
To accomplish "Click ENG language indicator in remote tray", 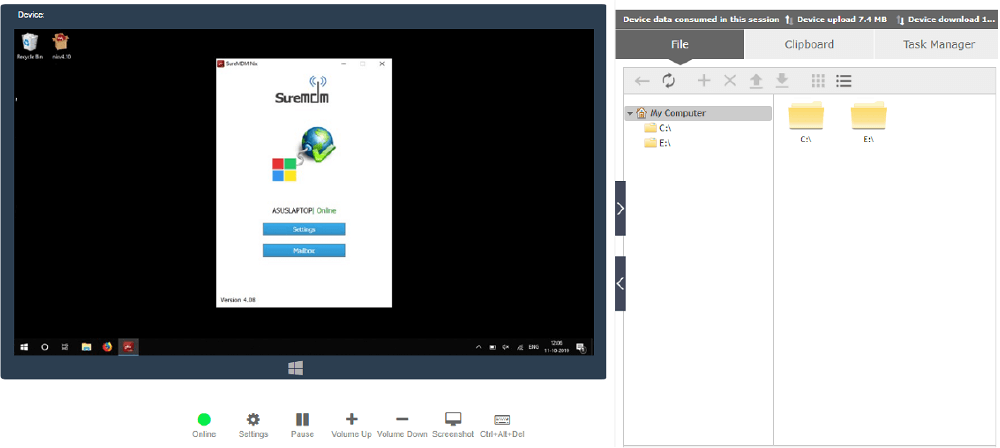I will pyautogui.click(x=533, y=347).
